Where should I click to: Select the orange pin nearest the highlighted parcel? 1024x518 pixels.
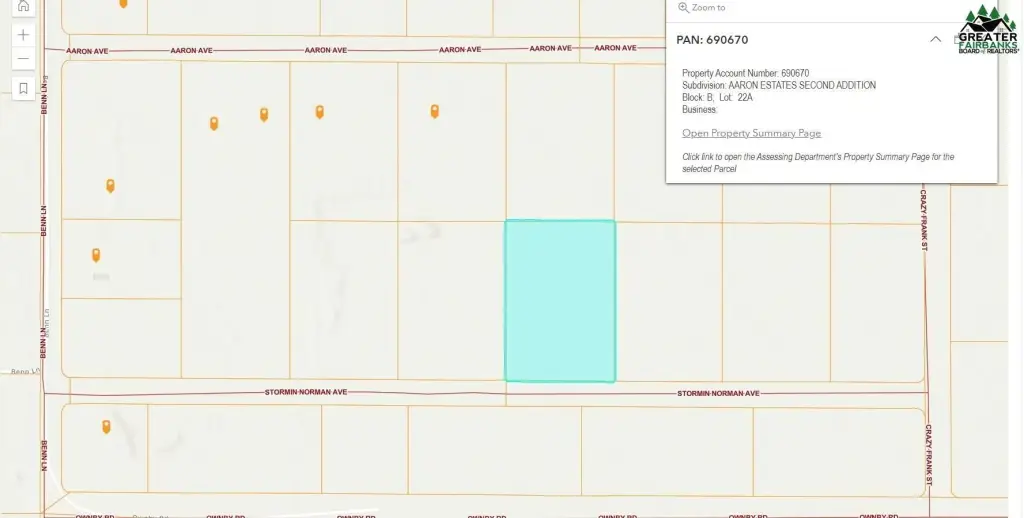pyautogui.click(x=434, y=111)
